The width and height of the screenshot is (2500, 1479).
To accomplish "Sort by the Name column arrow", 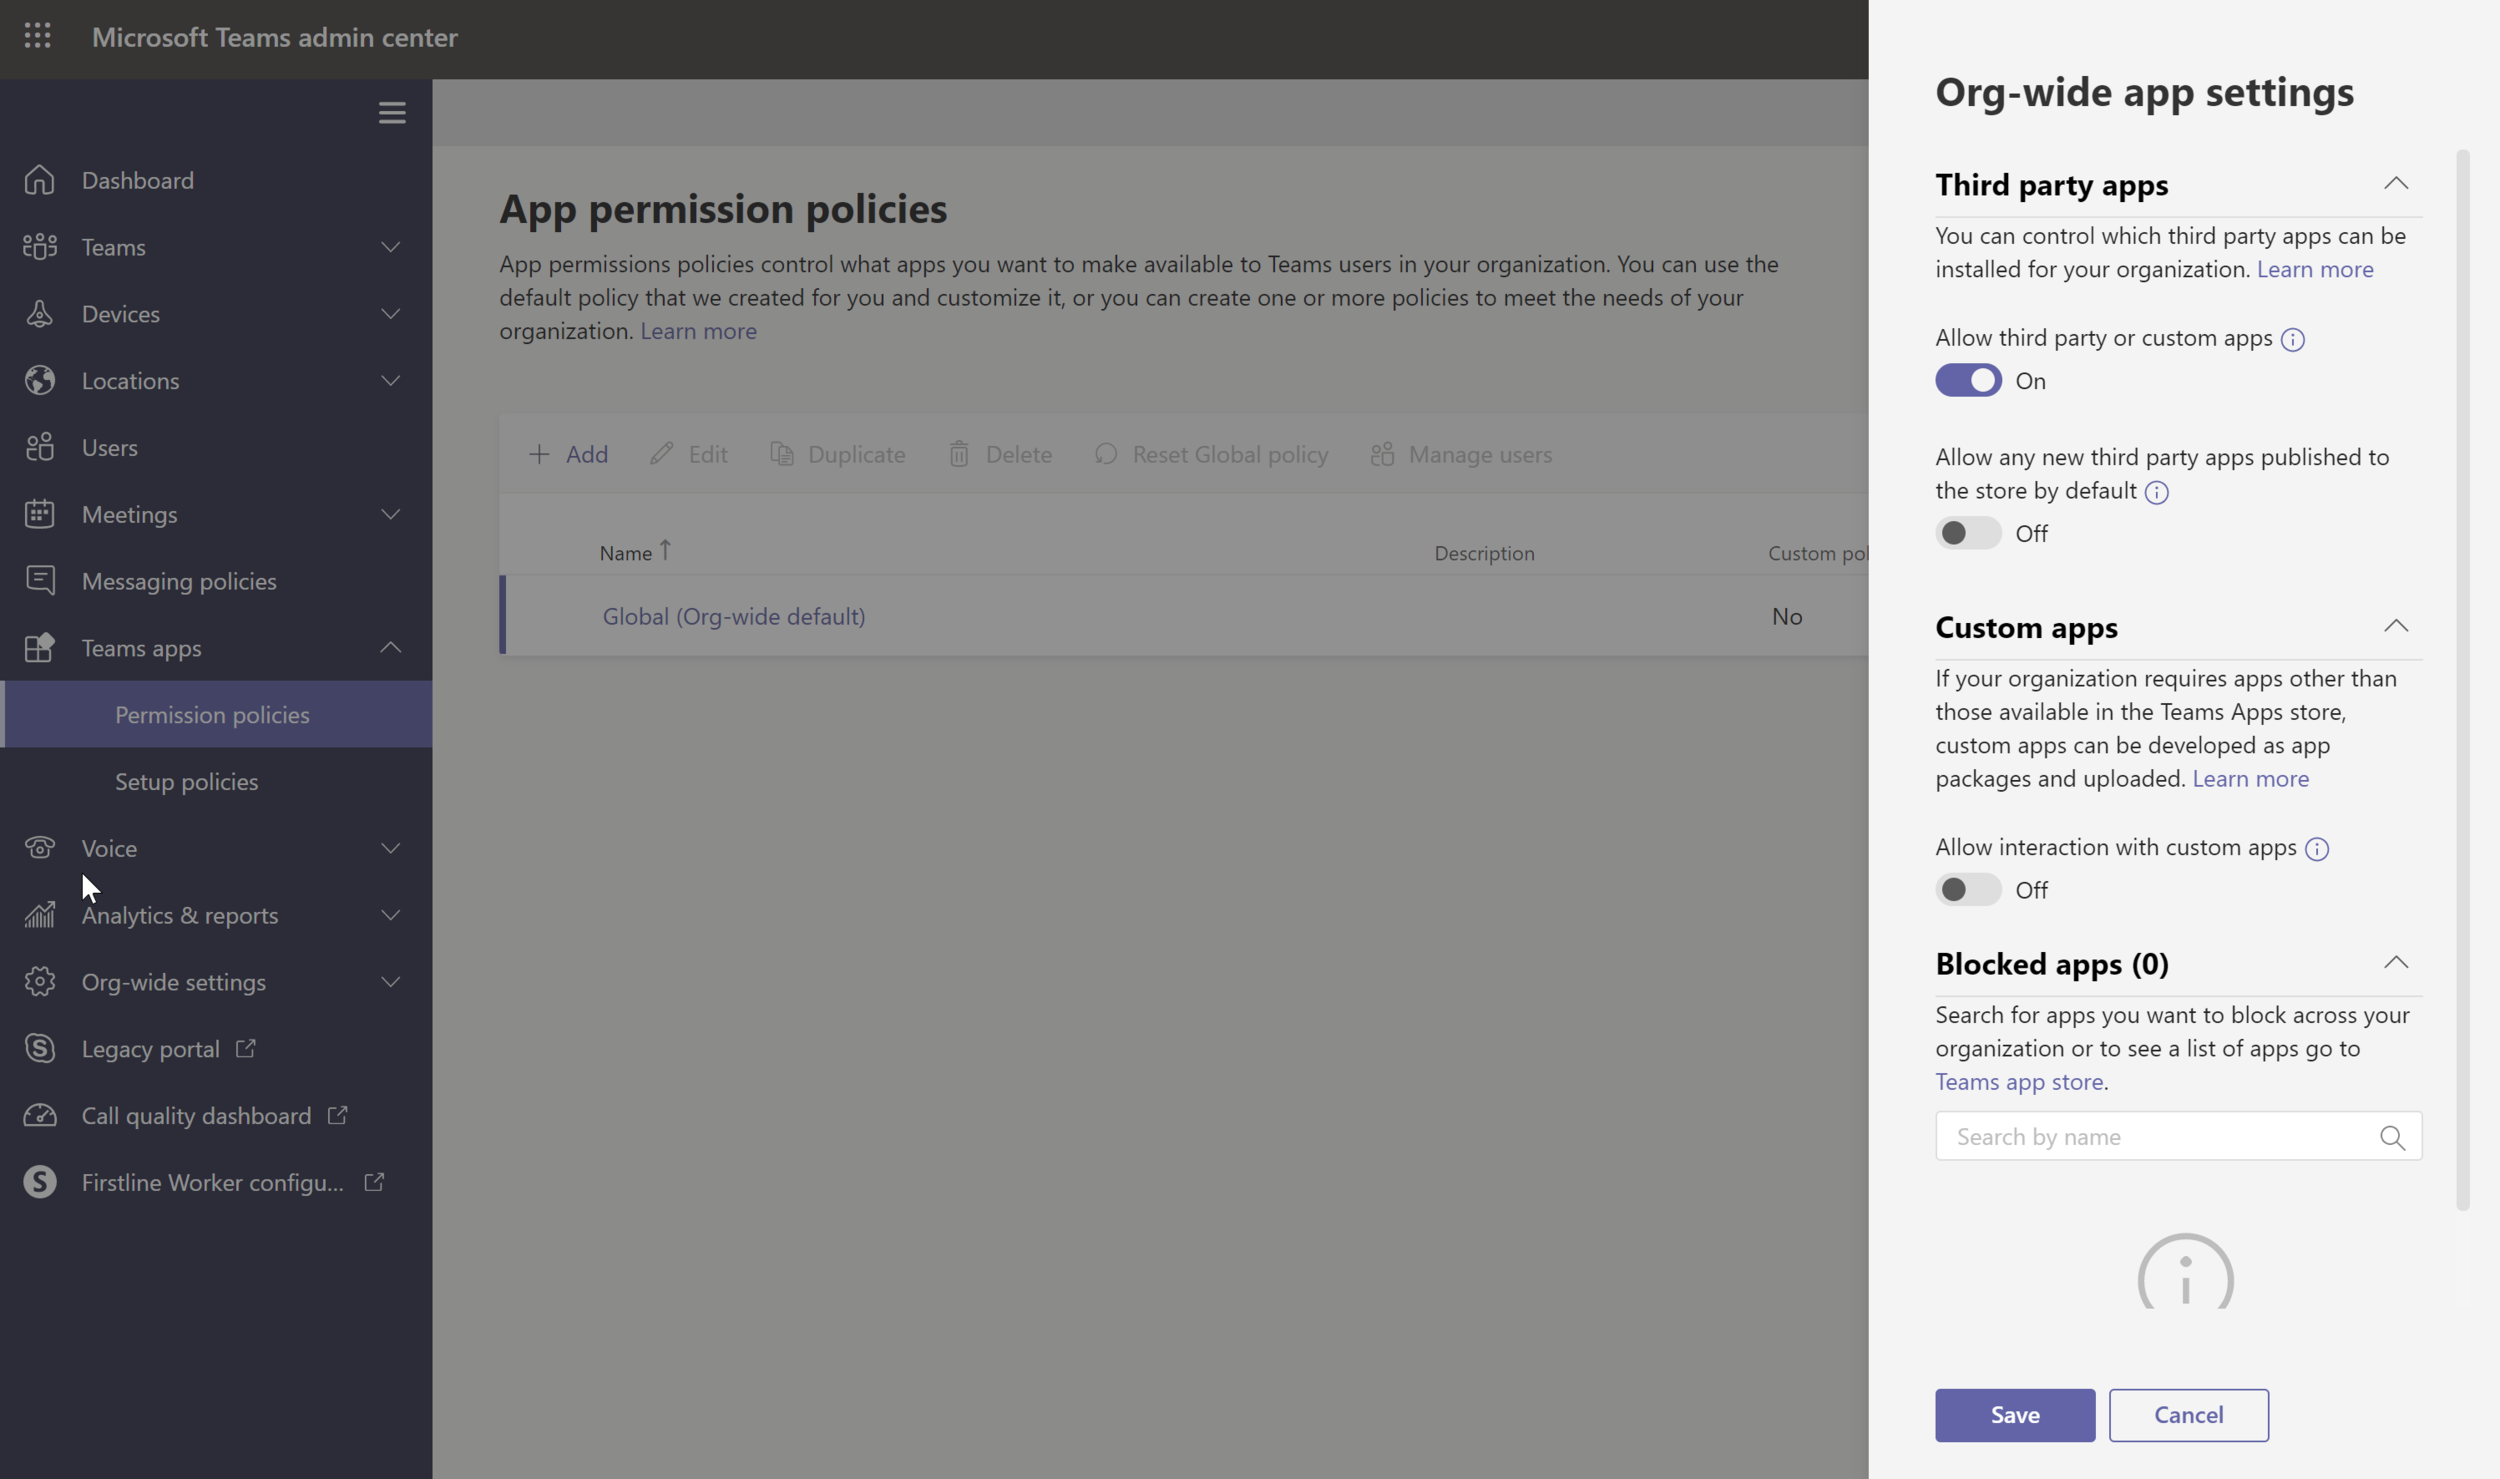I will 665,550.
